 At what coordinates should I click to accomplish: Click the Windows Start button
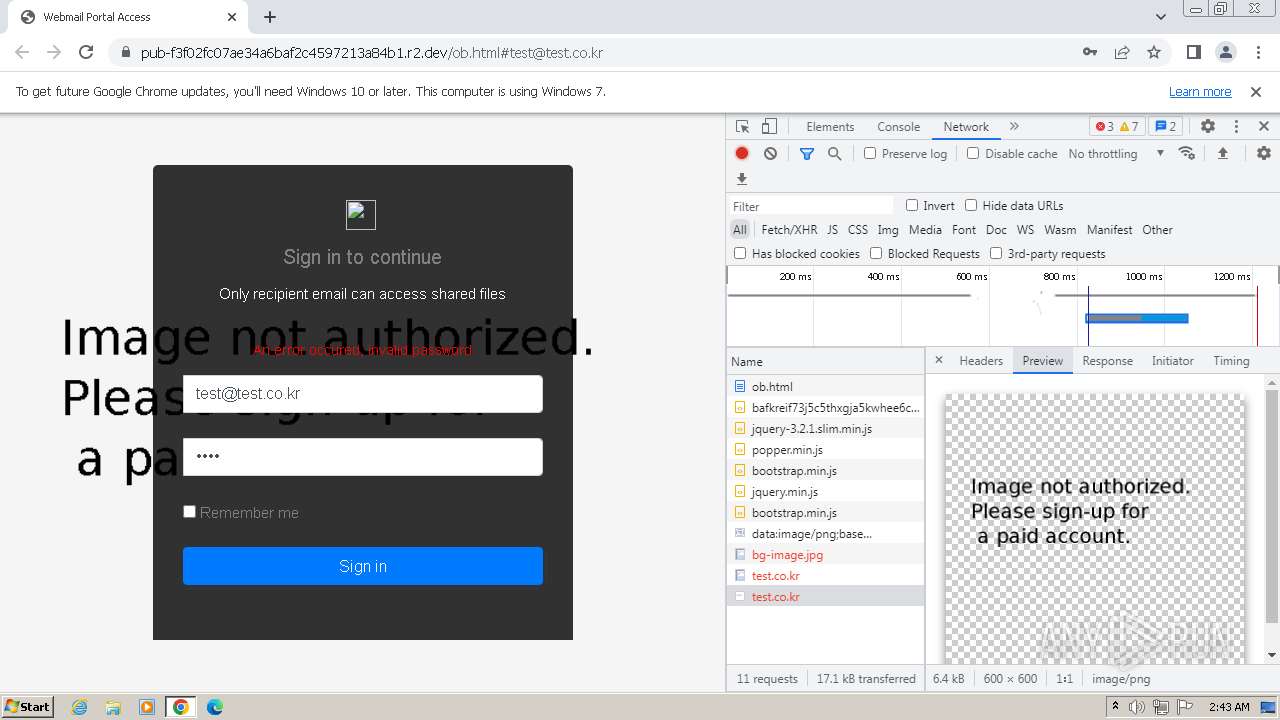[x=27, y=706]
